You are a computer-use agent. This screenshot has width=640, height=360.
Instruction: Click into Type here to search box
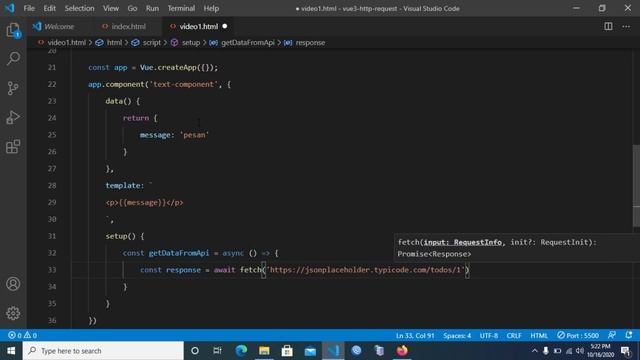click(103, 351)
